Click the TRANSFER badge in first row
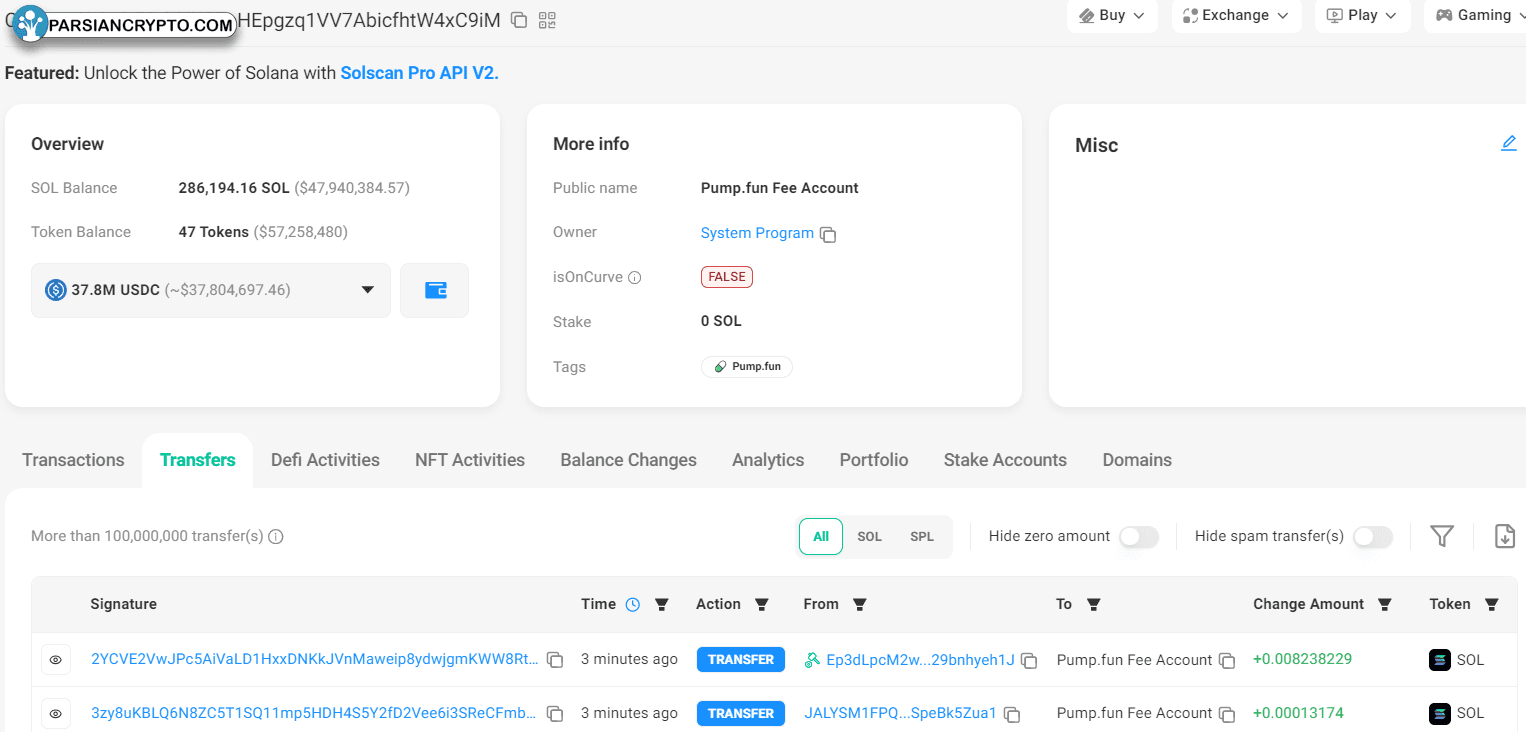Viewport: 1526px width, 732px height. point(741,660)
